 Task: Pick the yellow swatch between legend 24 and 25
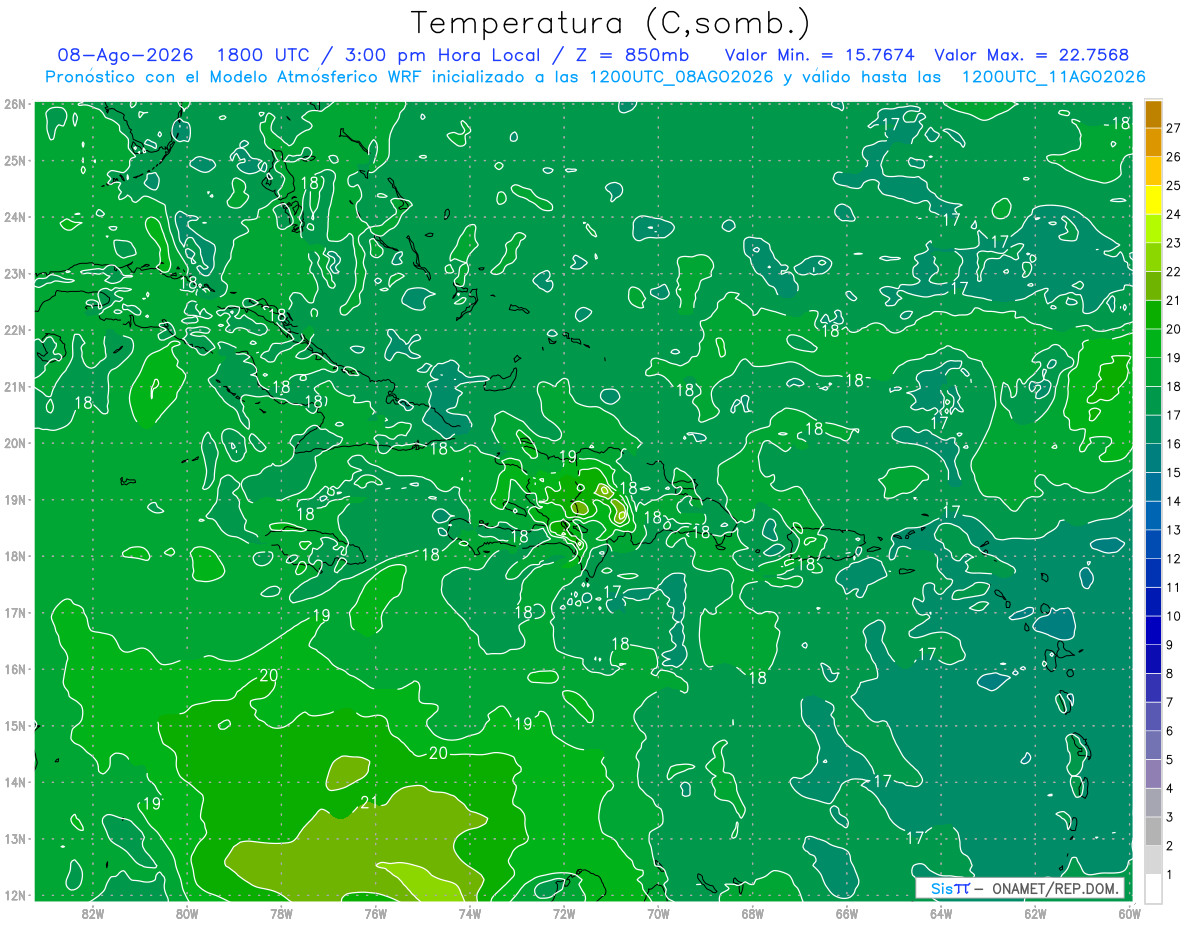coord(1153,200)
